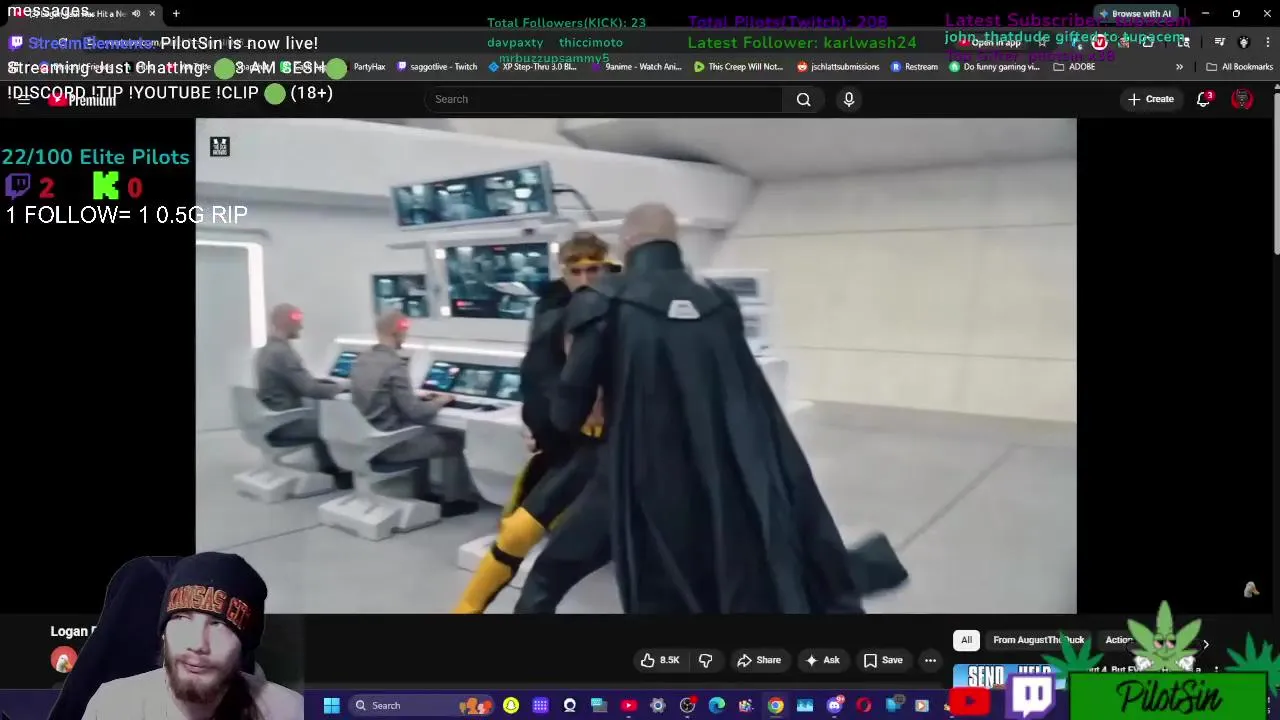This screenshot has height=720, width=1280.
Task: Show next filter chips arrow
Action: coord(1205,645)
